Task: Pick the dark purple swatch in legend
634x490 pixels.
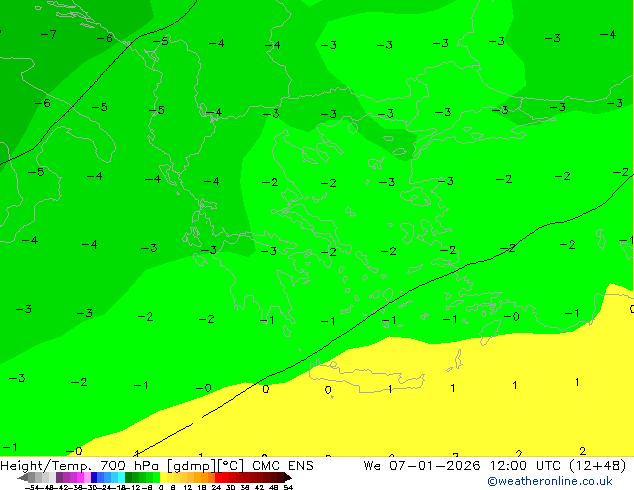Action: [x=59, y=478]
